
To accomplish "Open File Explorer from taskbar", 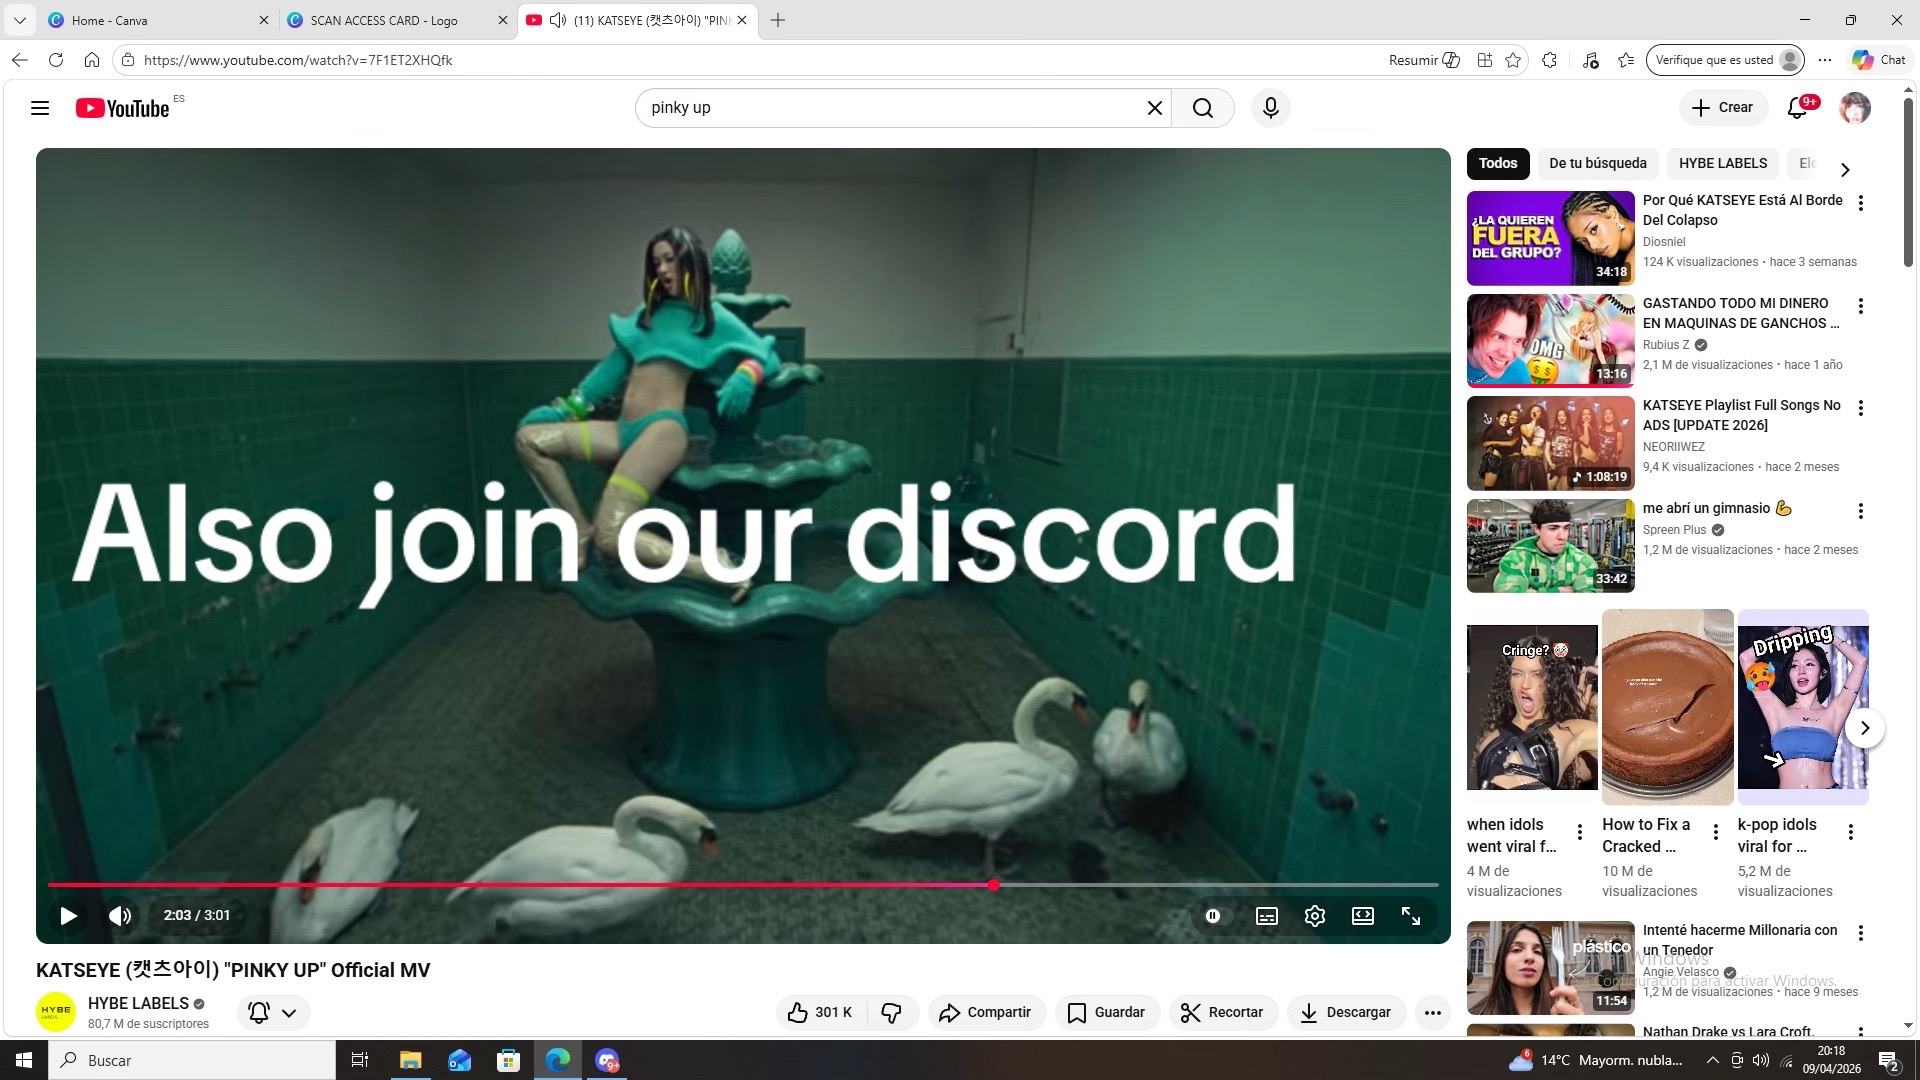I will [x=410, y=1060].
